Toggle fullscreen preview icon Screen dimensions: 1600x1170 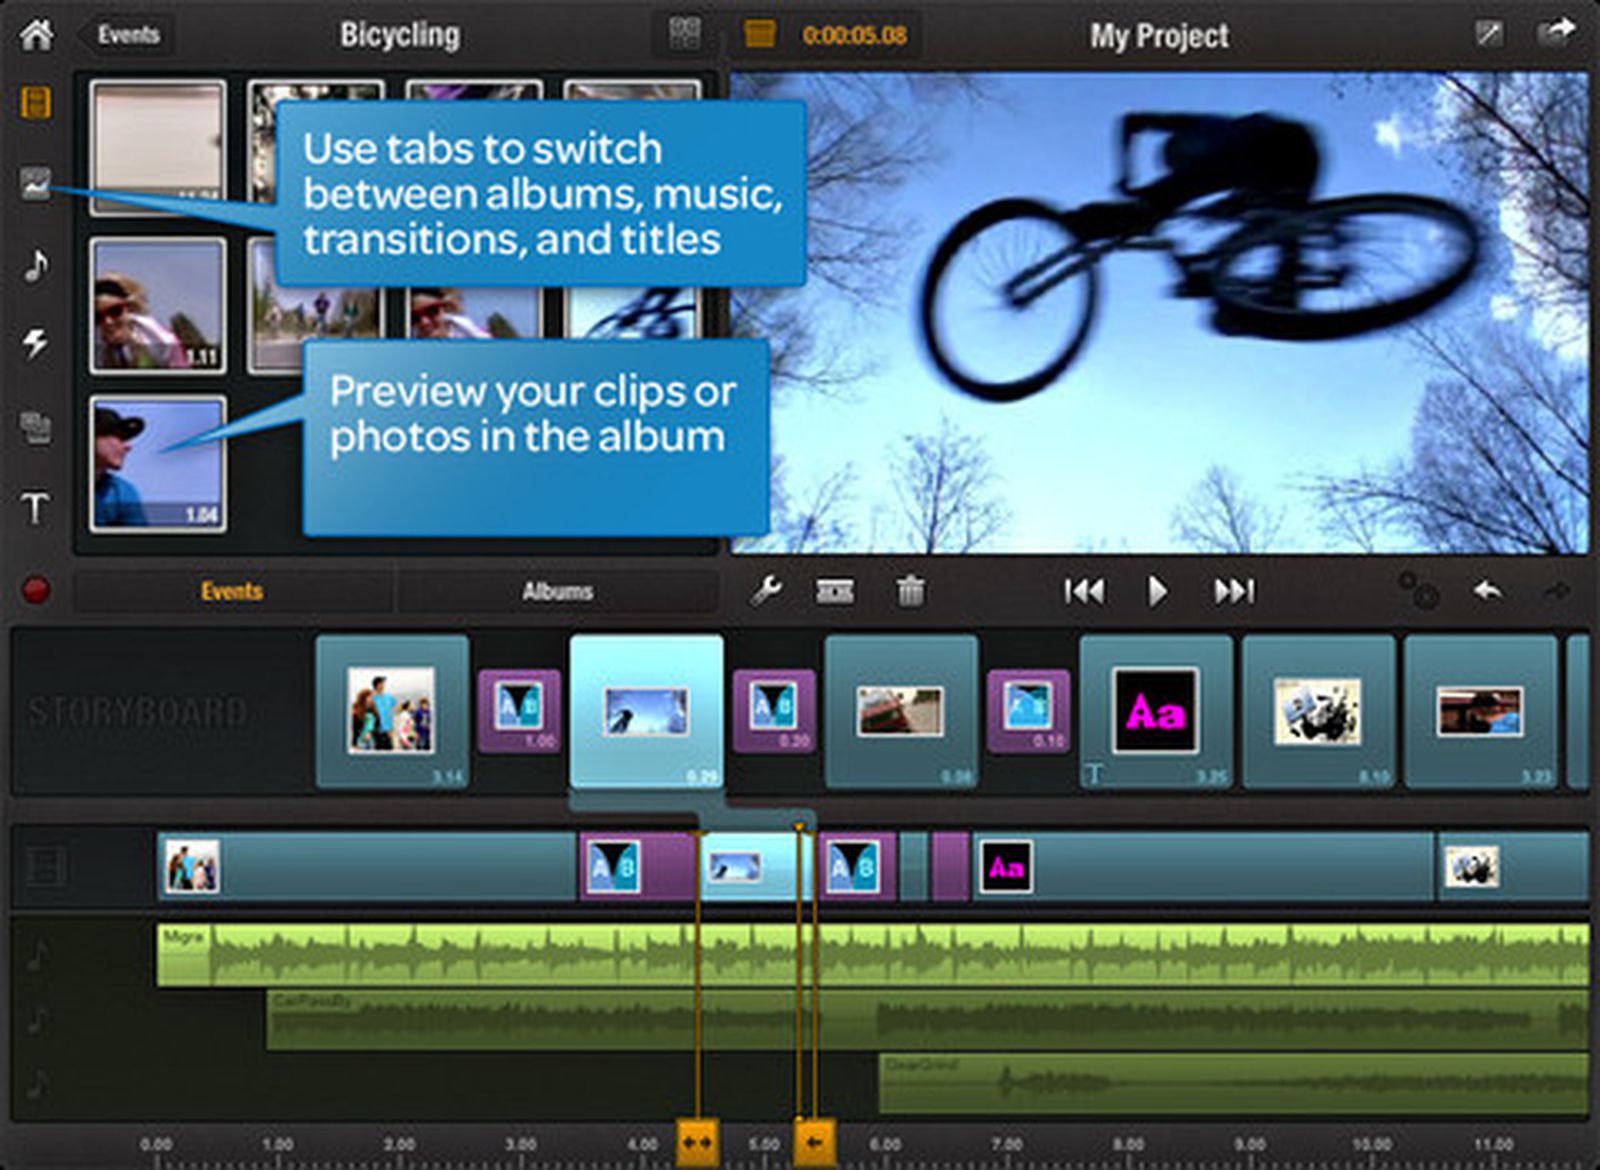click(x=1489, y=34)
